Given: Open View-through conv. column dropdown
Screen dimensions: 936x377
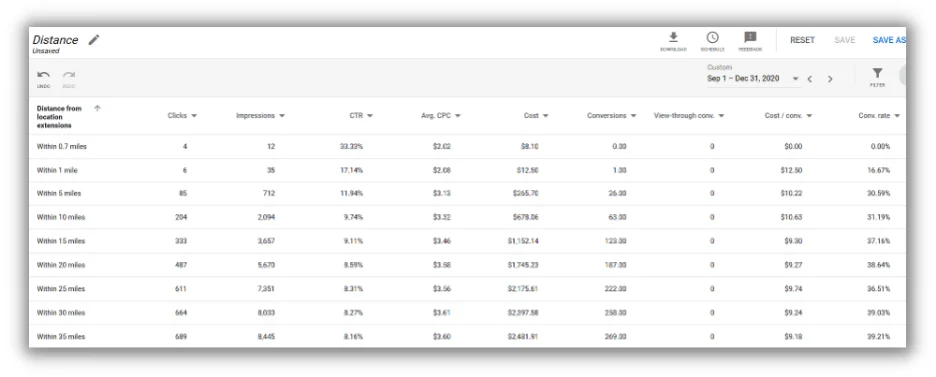Looking at the screenshot, I should click(x=721, y=116).
